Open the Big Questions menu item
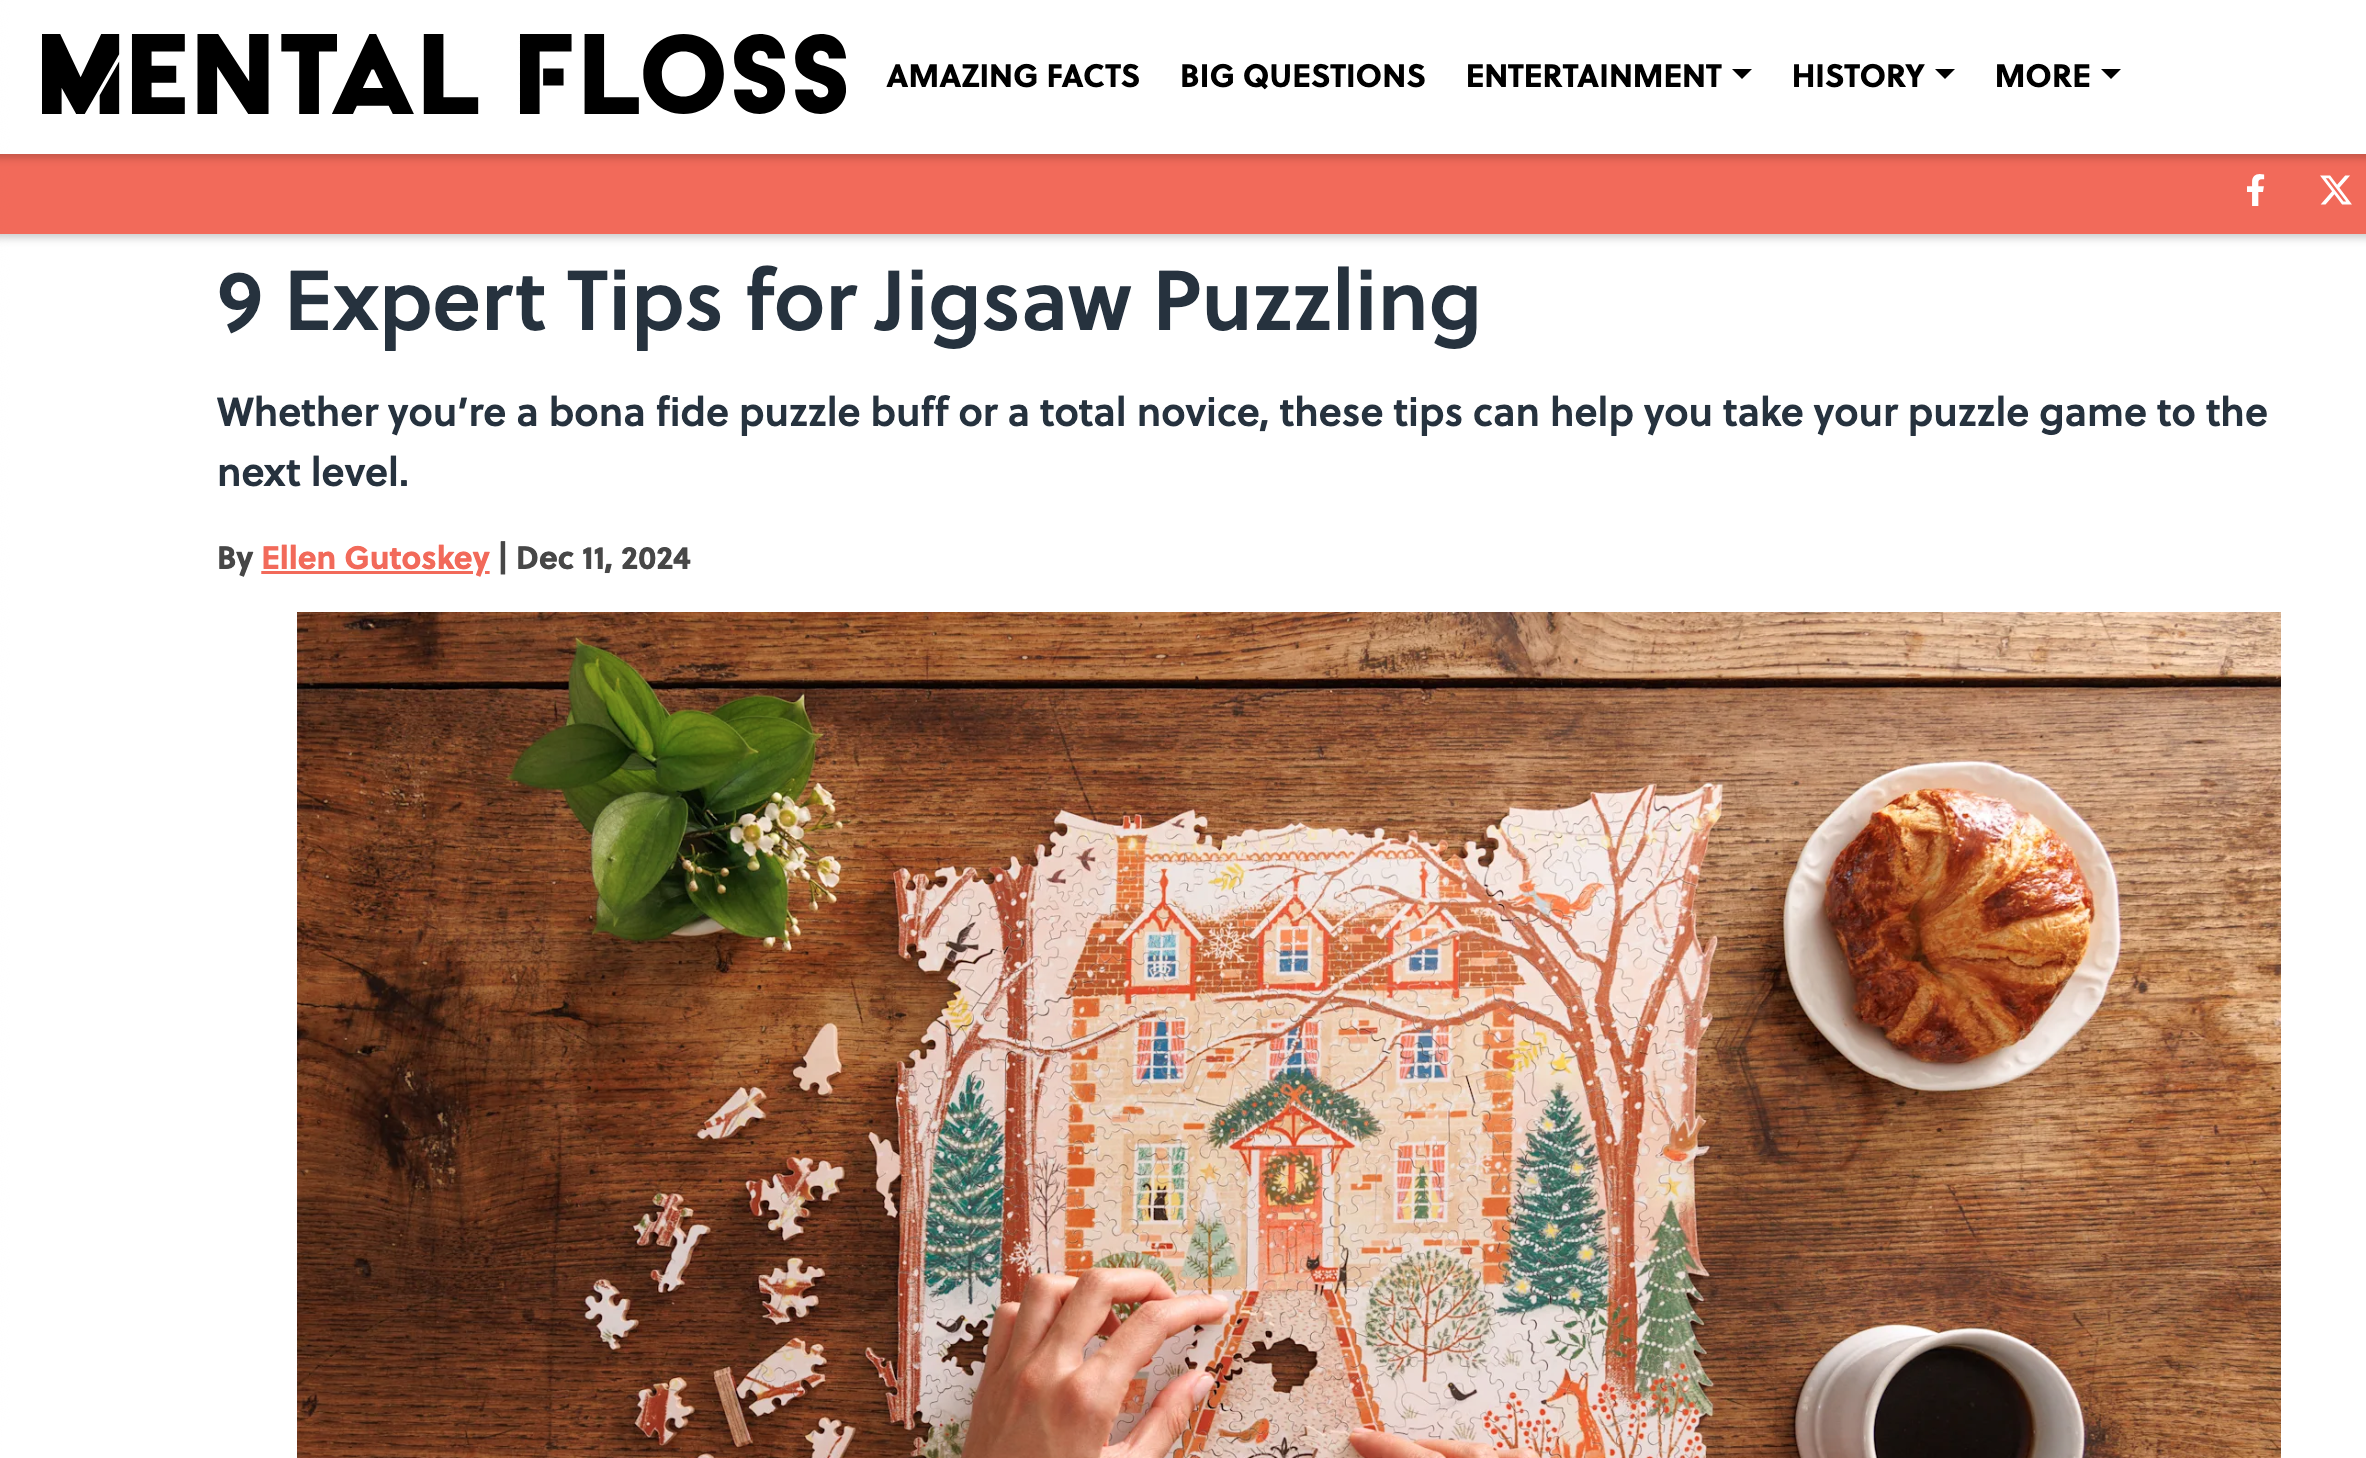This screenshot has width=2366, height=1458. click(1302, 76)
